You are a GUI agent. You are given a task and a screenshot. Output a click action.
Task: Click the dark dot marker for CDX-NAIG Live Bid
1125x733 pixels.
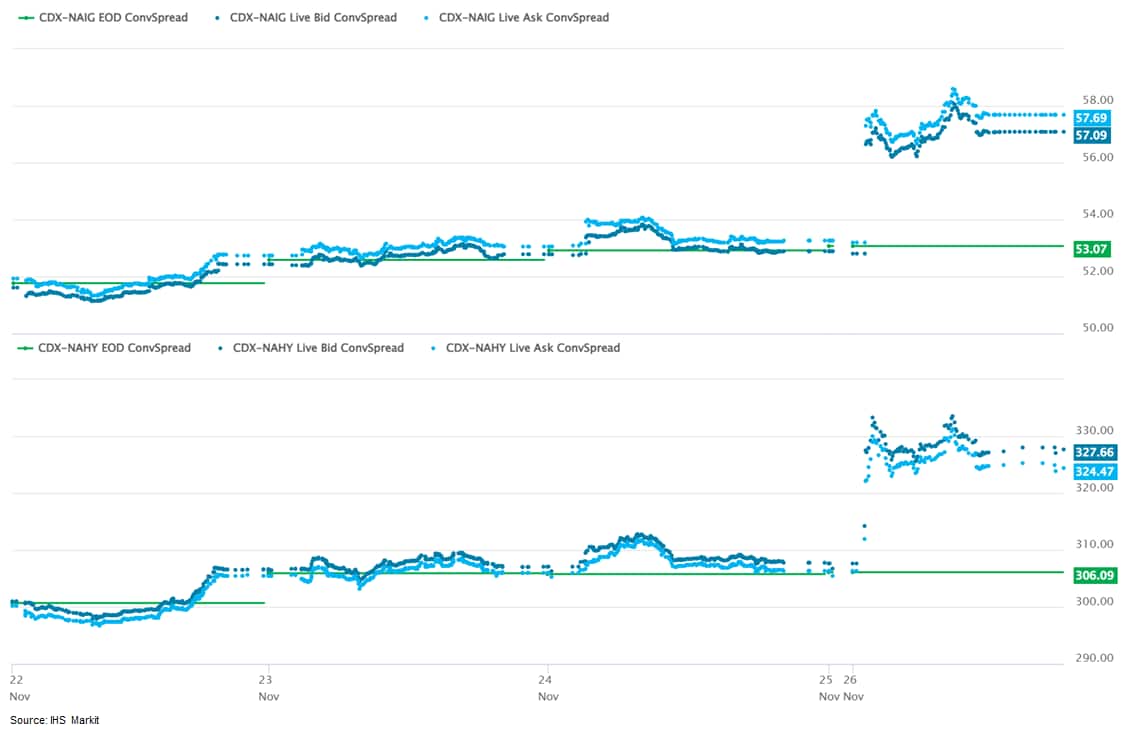218,17
